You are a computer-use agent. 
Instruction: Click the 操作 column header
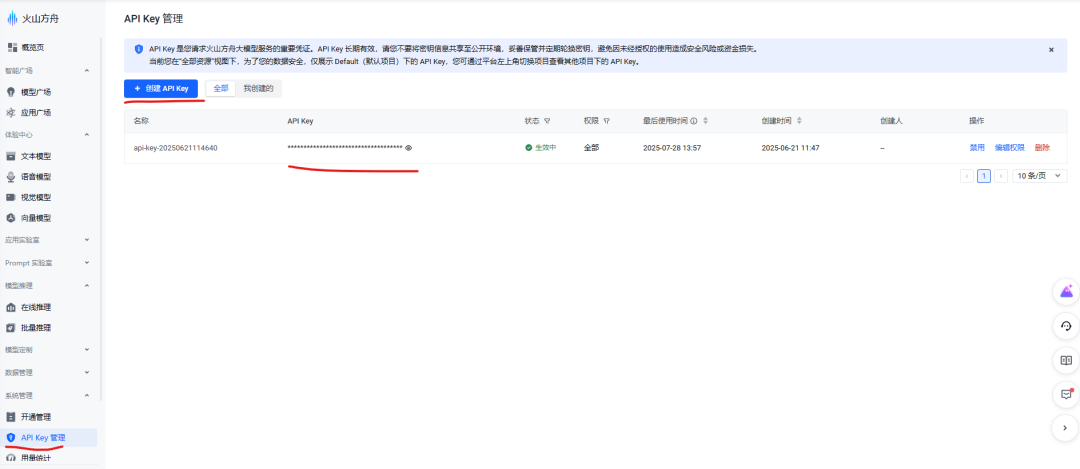977,121
